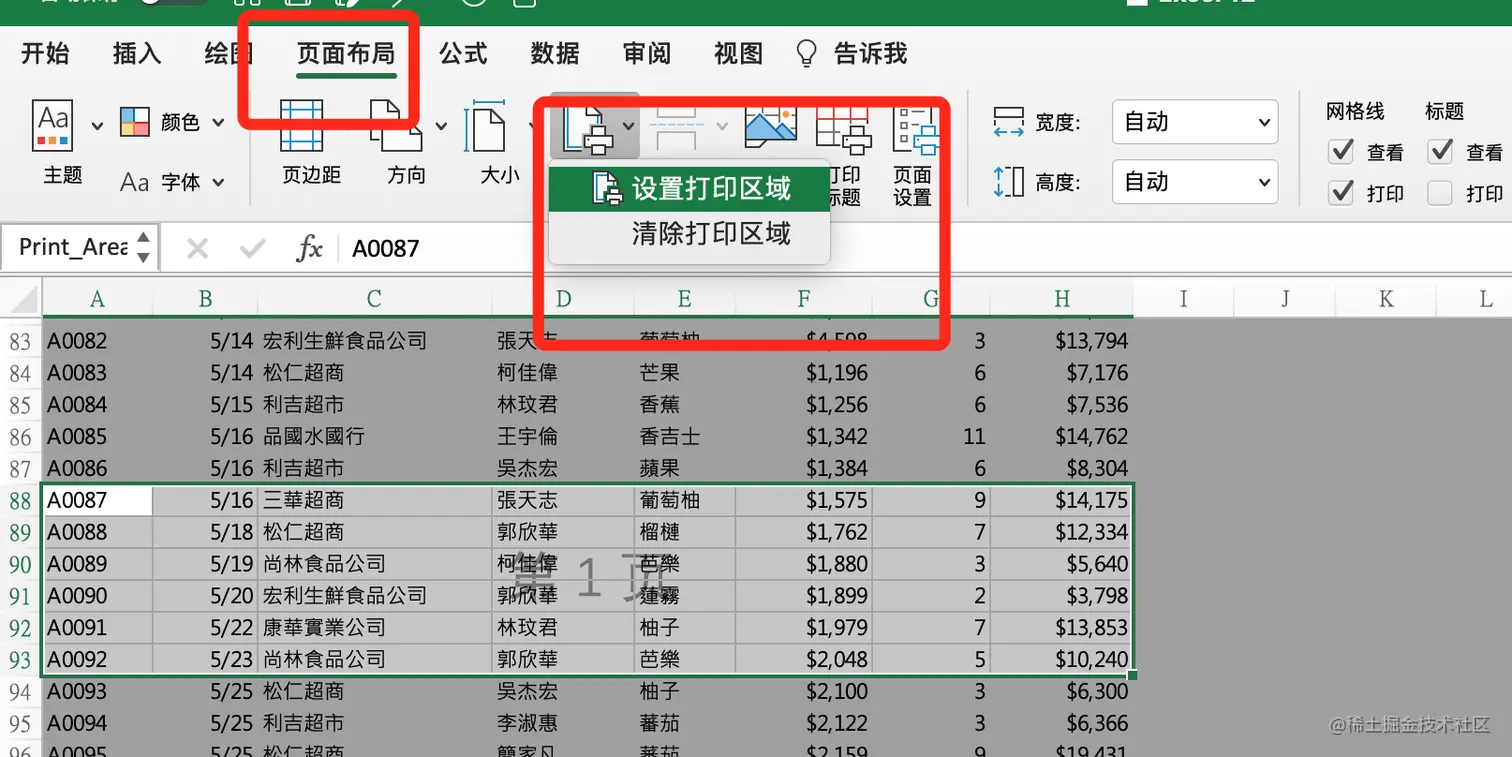
Task: Switch to the 开始 Home tab
Action: pyautogui.click(x=45, y=53)
